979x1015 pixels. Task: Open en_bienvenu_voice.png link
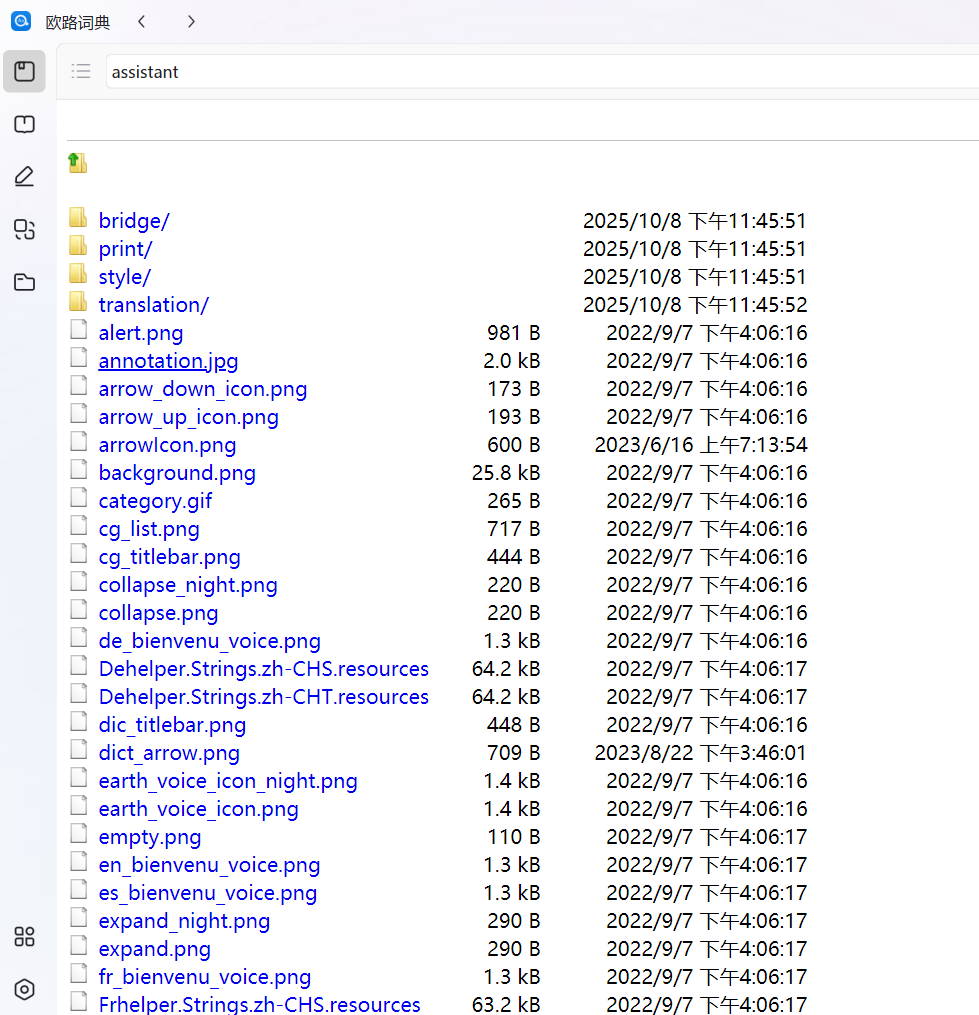tap(210, 865)
